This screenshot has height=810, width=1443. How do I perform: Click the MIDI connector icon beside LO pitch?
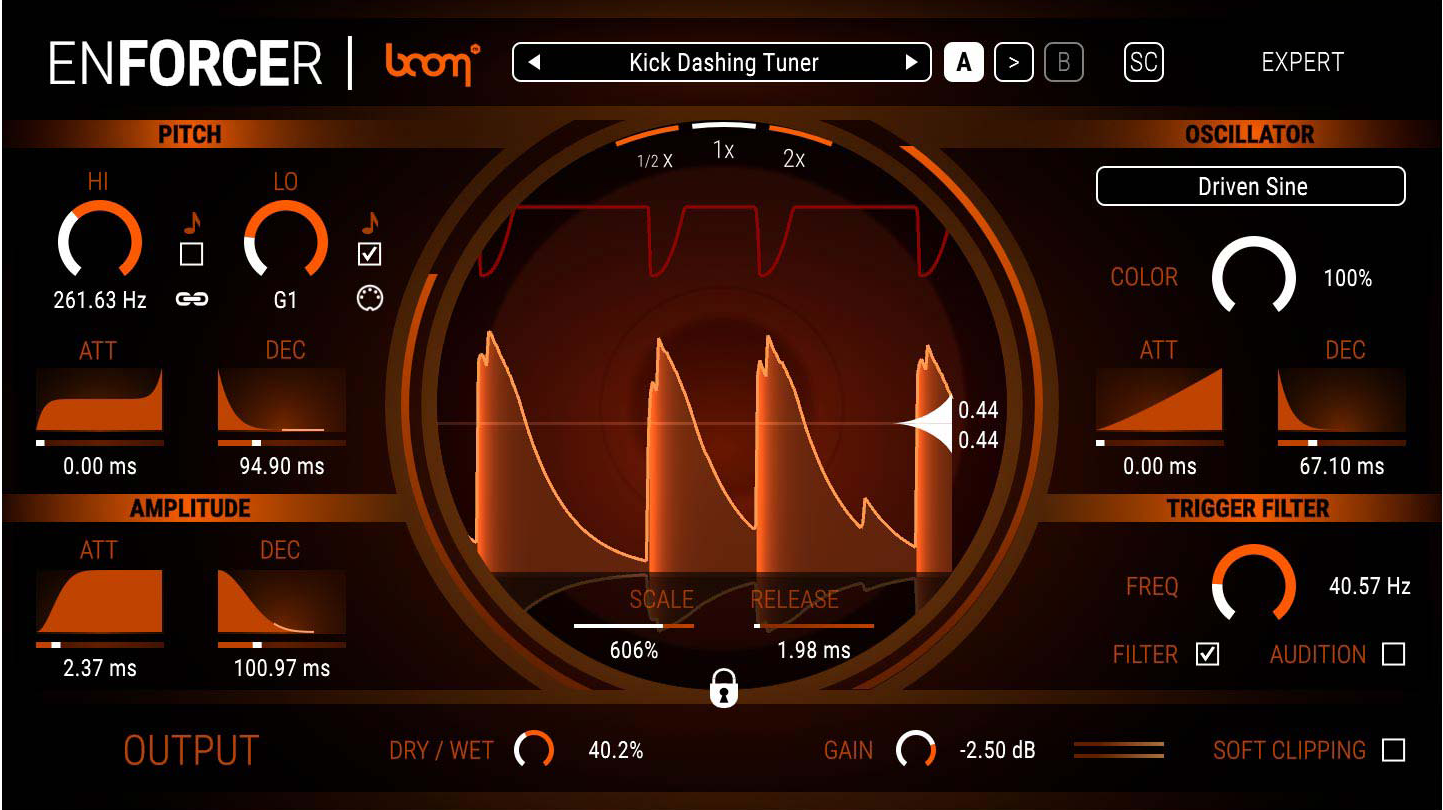click(369, 299)
